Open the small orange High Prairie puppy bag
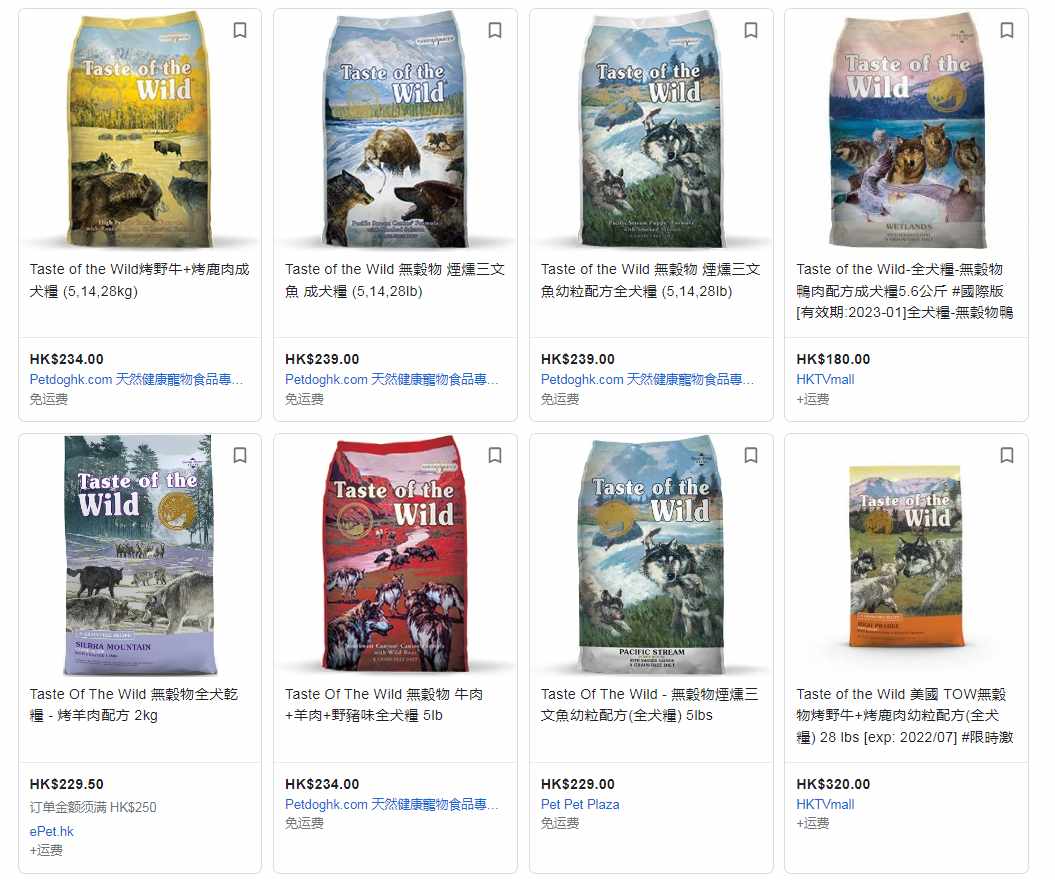This screenshot has height=880, width=1055. (906, 556)
